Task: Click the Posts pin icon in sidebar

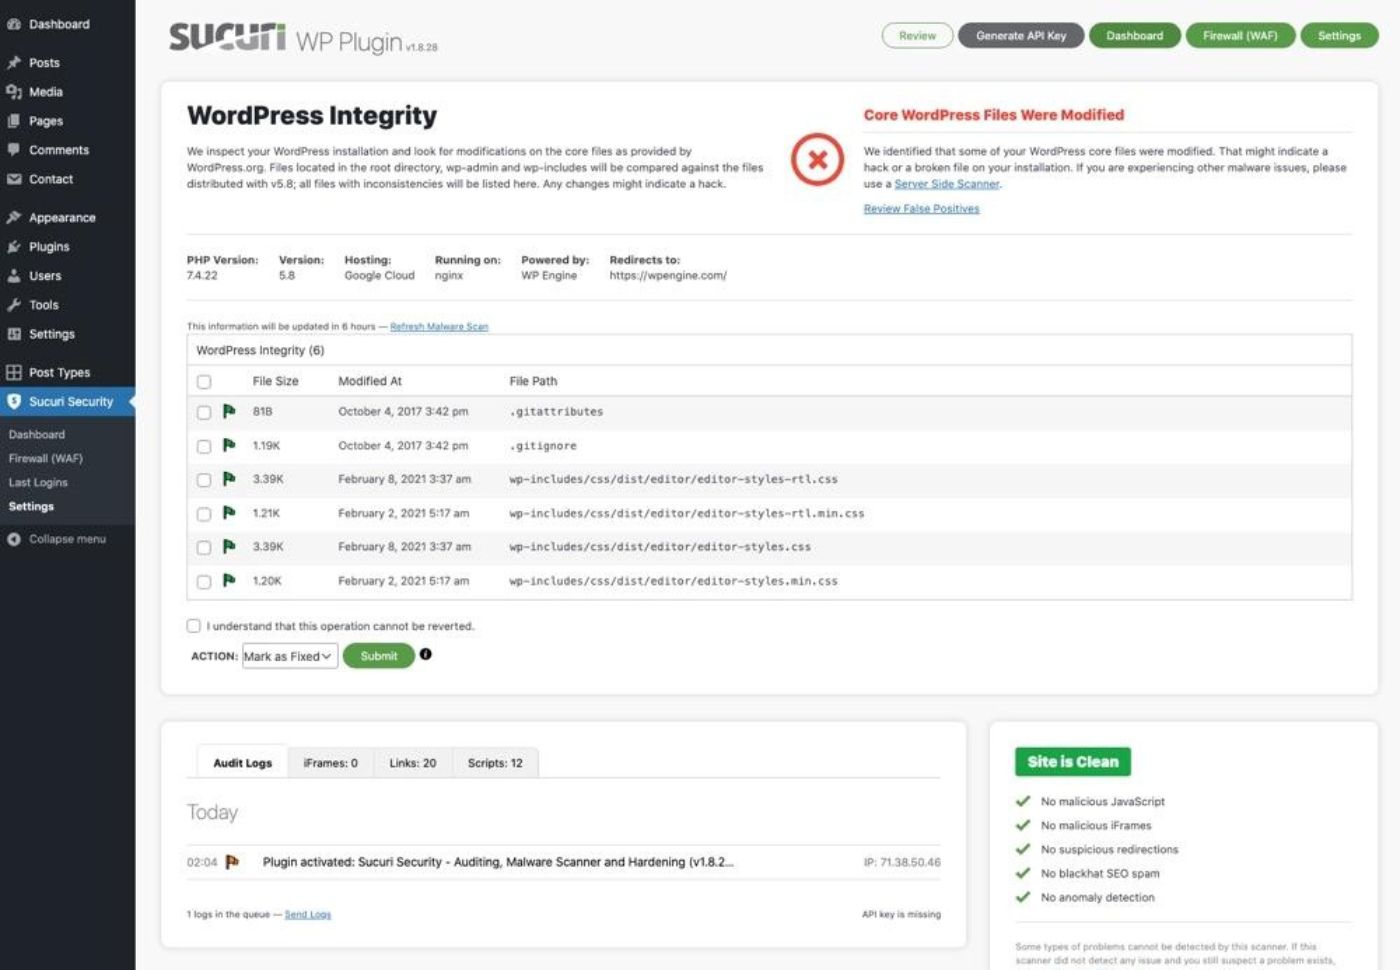Action: coord(14,62)
